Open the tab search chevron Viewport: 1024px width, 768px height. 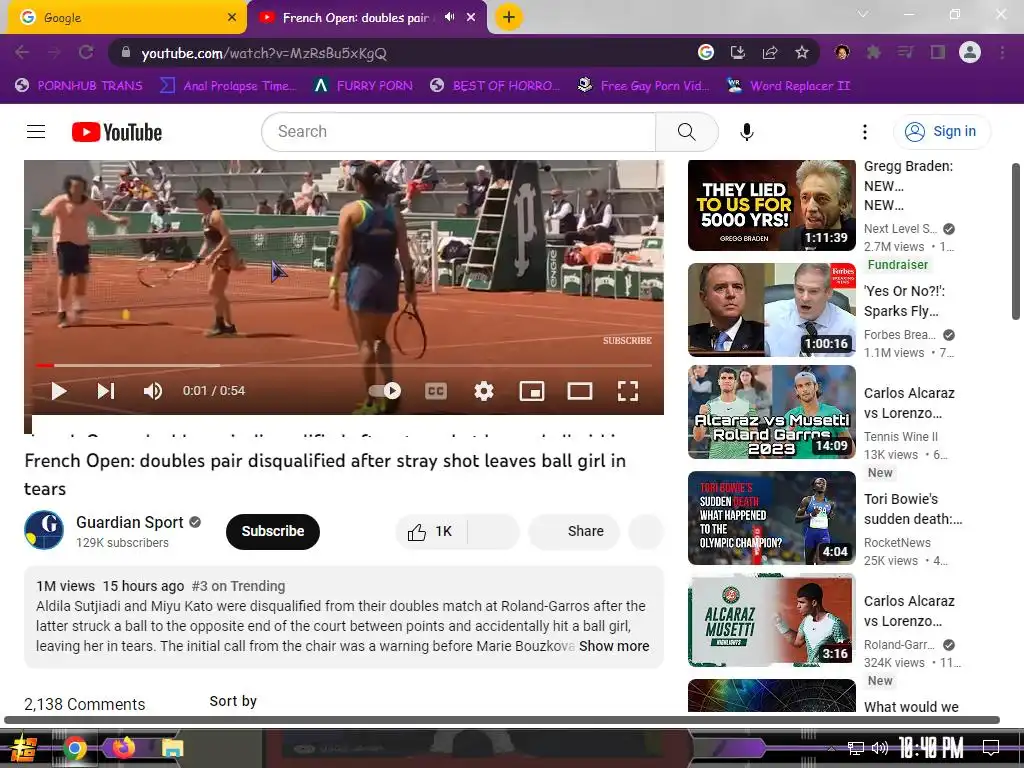tap(863, 14)
